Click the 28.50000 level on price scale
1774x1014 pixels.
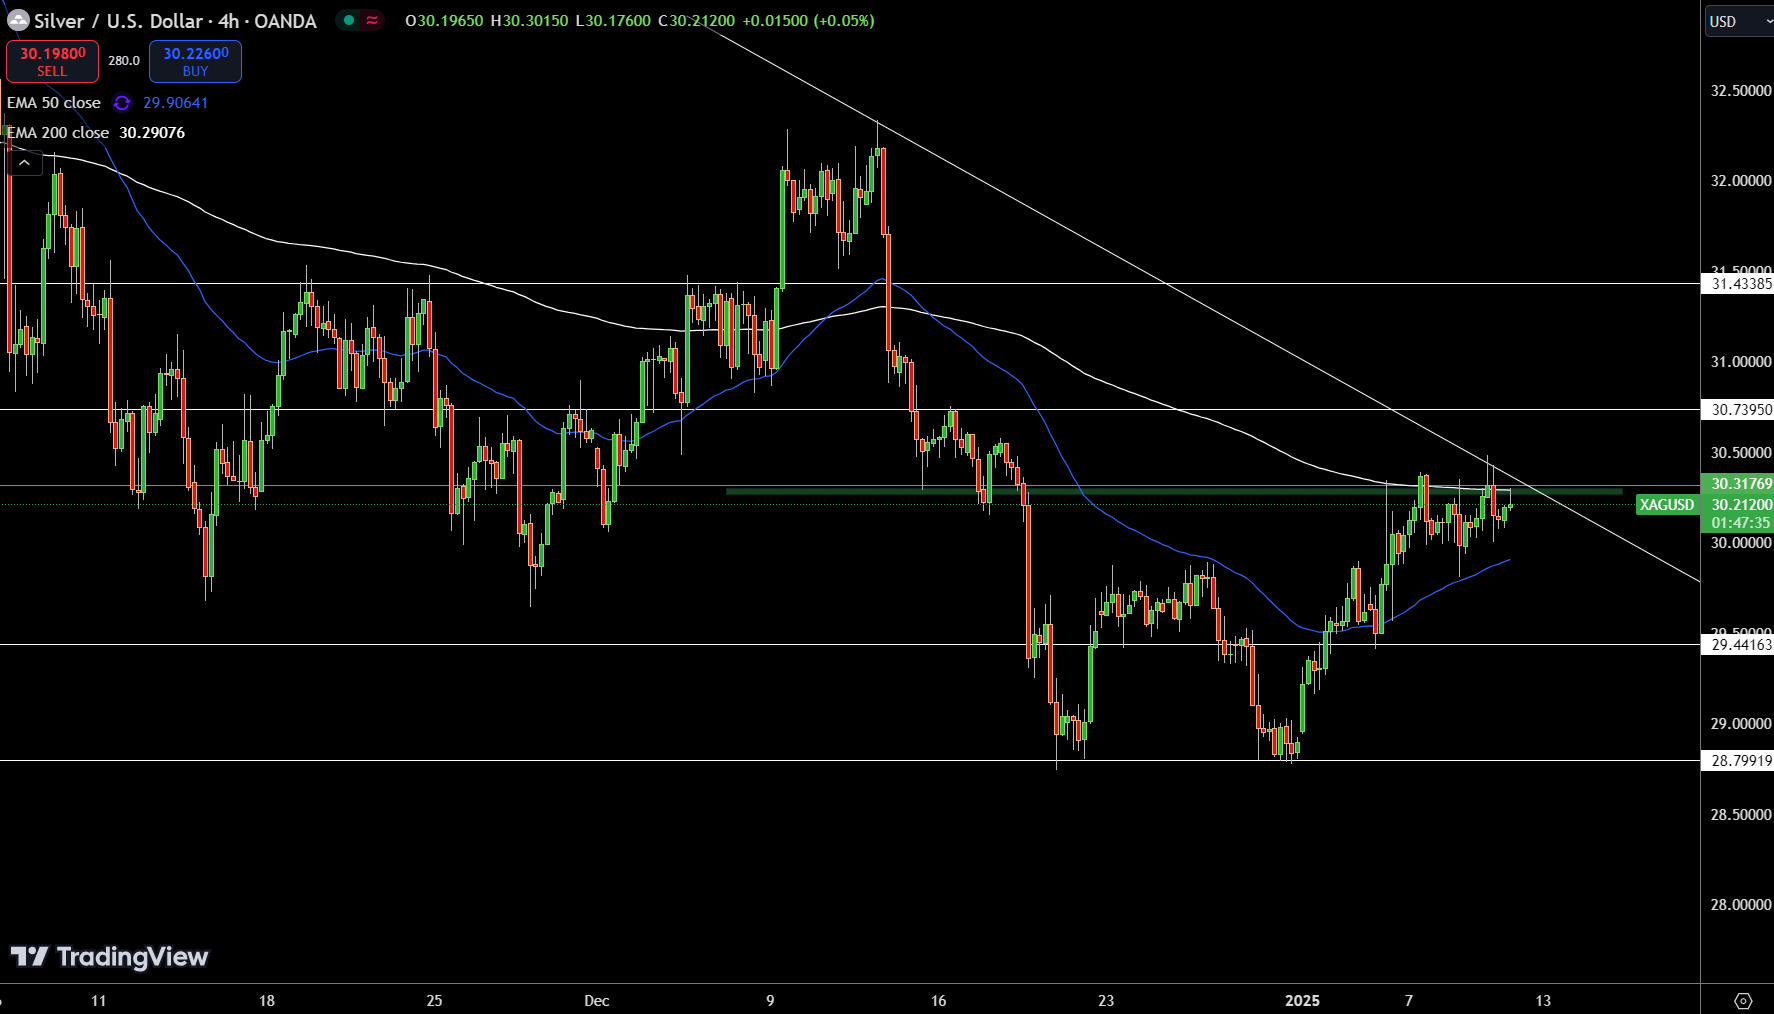coord(1741,815)
